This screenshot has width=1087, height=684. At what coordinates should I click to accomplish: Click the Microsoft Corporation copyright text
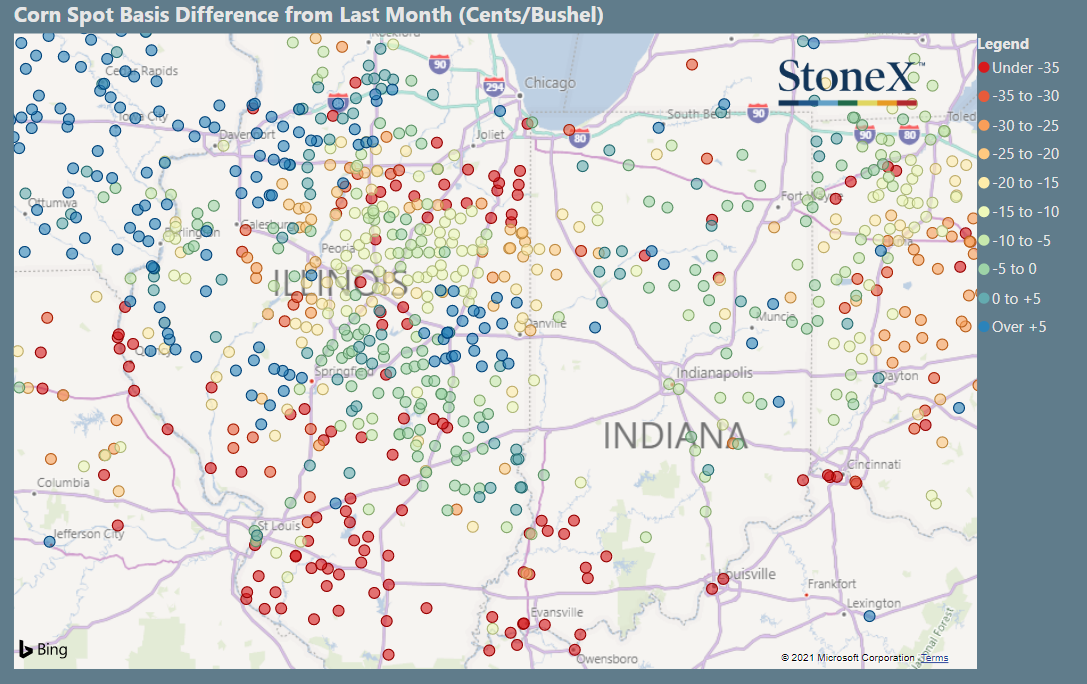848,658
